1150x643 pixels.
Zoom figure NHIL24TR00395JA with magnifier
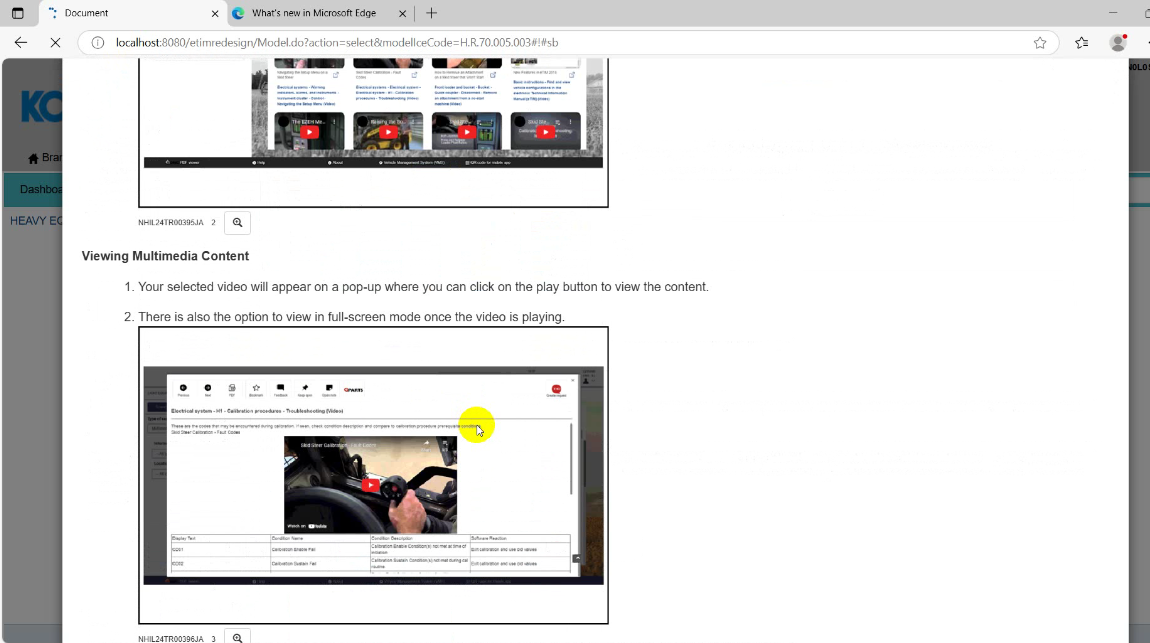pos(238,223)
